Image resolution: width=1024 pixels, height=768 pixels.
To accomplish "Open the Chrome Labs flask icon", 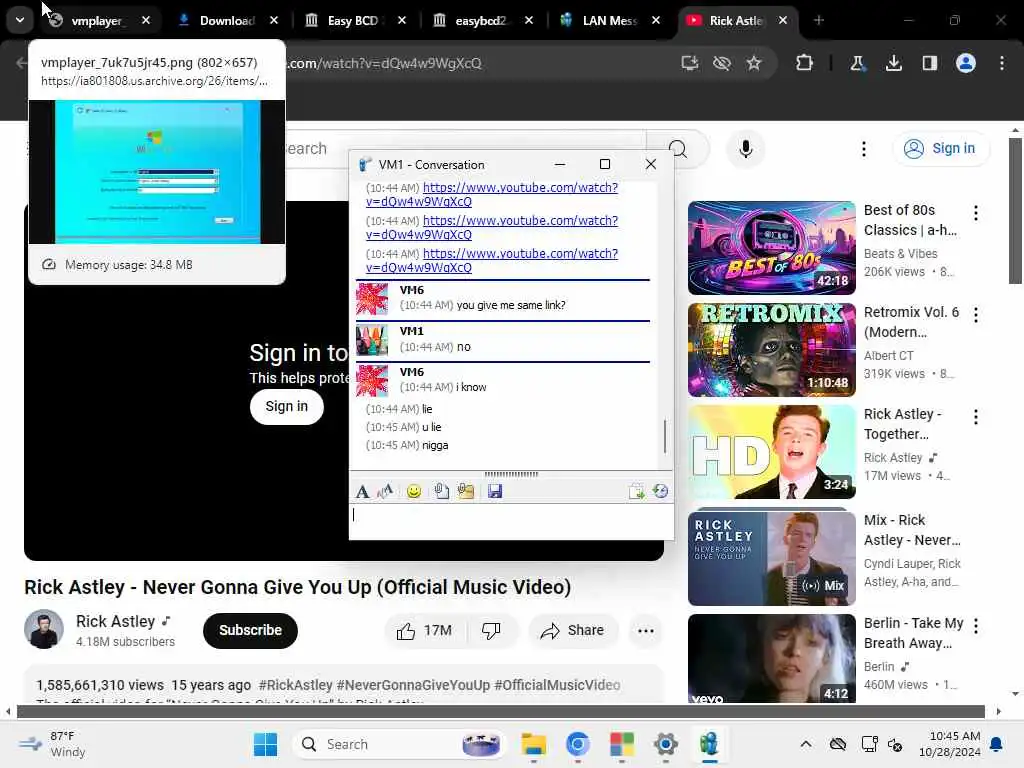I will click(857, 63).
